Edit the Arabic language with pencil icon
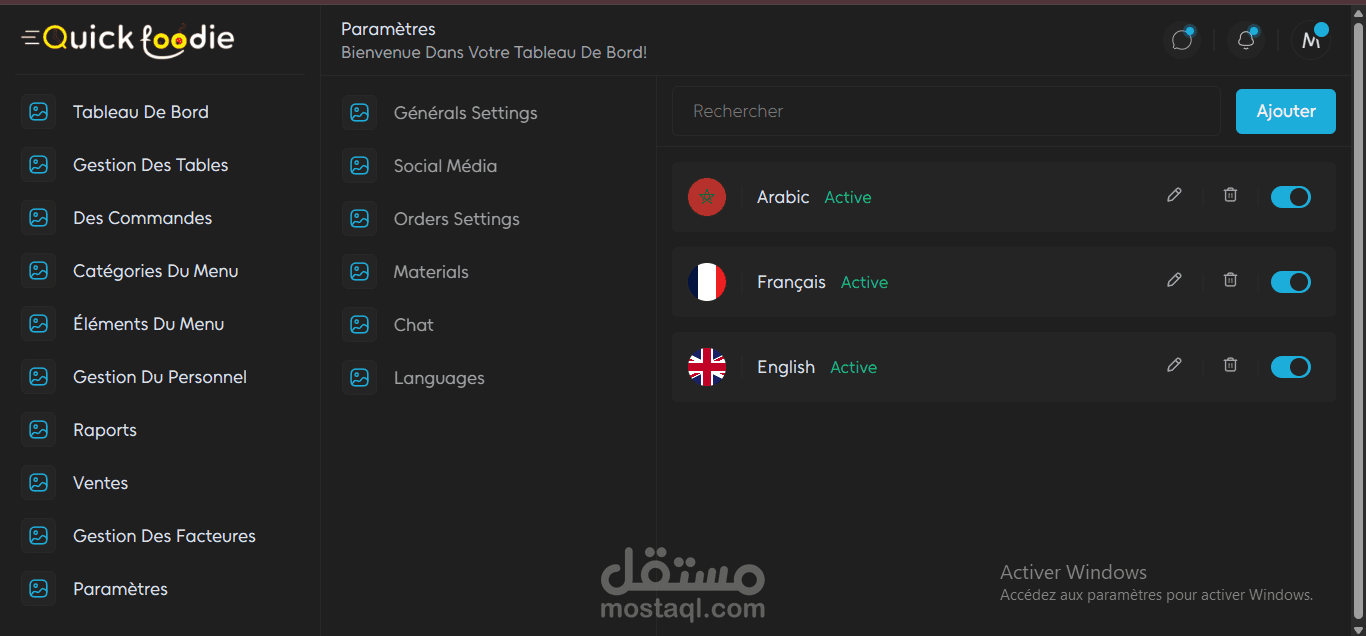Image resolution: width=1366 pixels, height=636 pixels. (x=1174, y=195)
